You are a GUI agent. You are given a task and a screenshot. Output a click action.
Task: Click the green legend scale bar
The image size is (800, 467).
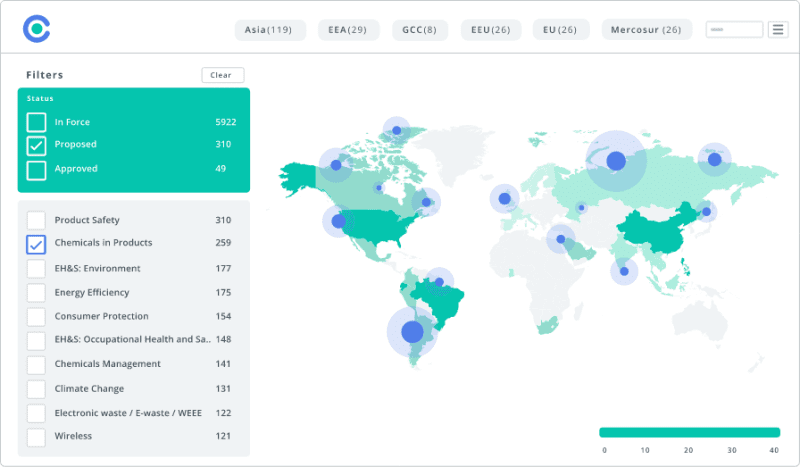pos(689,432)
